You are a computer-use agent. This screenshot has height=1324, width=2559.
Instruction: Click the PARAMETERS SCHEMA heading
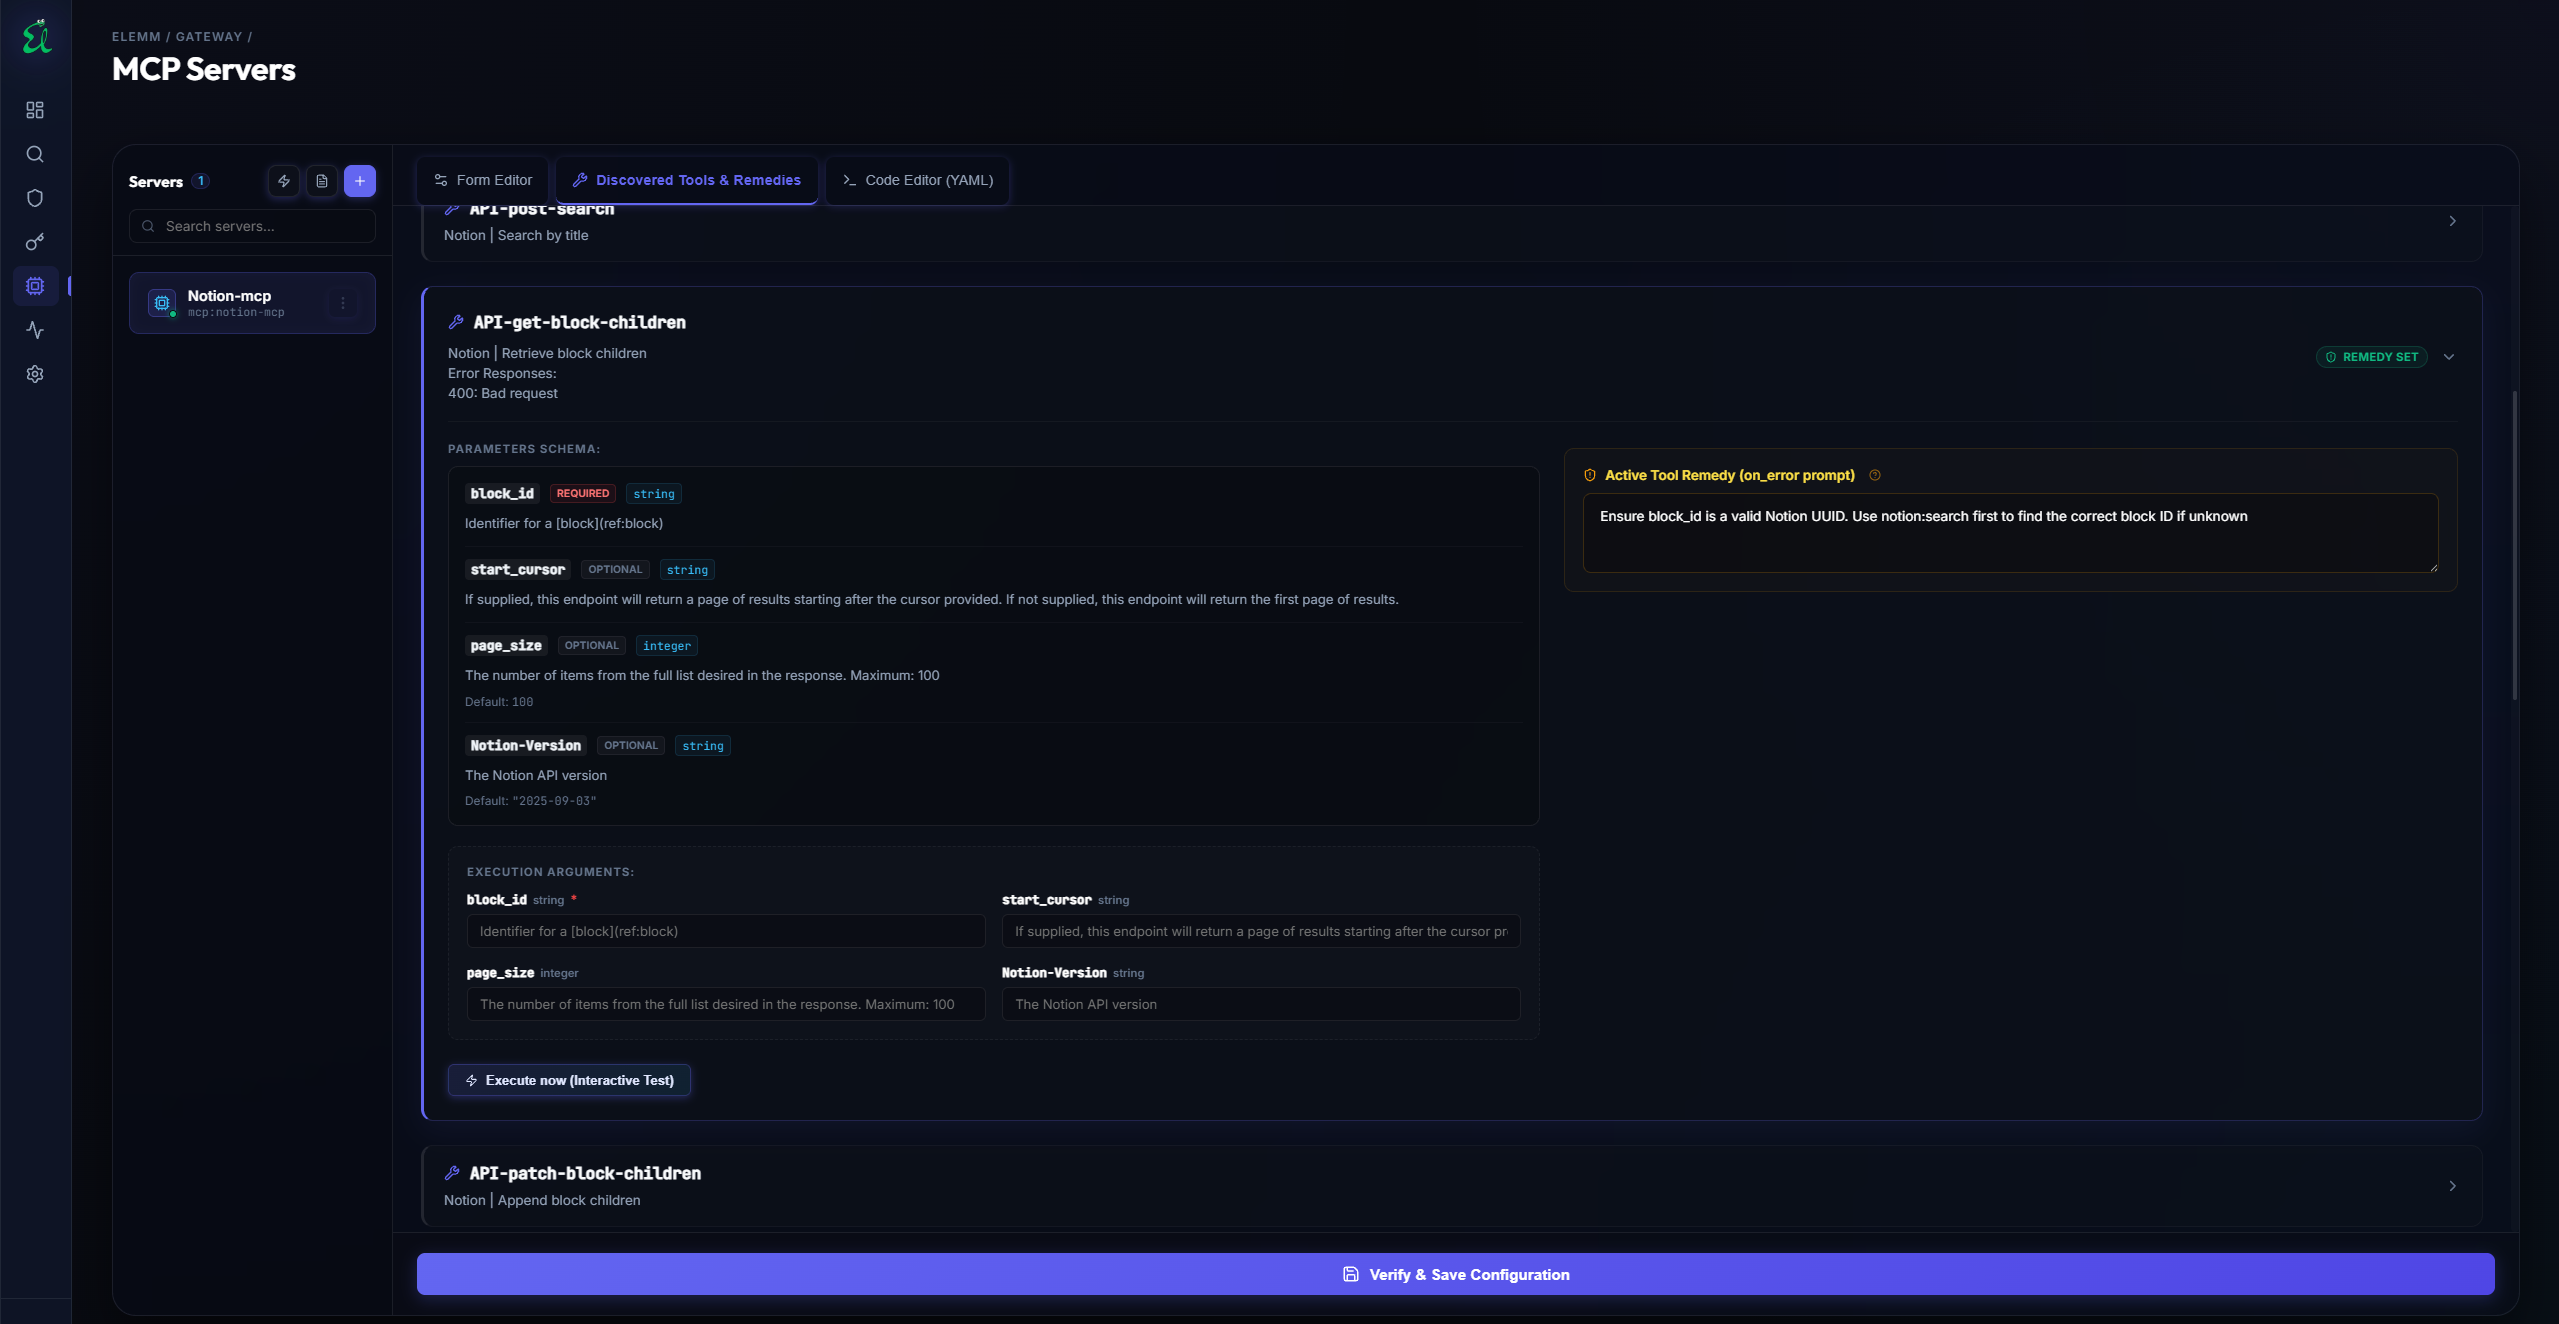(524, 449)
